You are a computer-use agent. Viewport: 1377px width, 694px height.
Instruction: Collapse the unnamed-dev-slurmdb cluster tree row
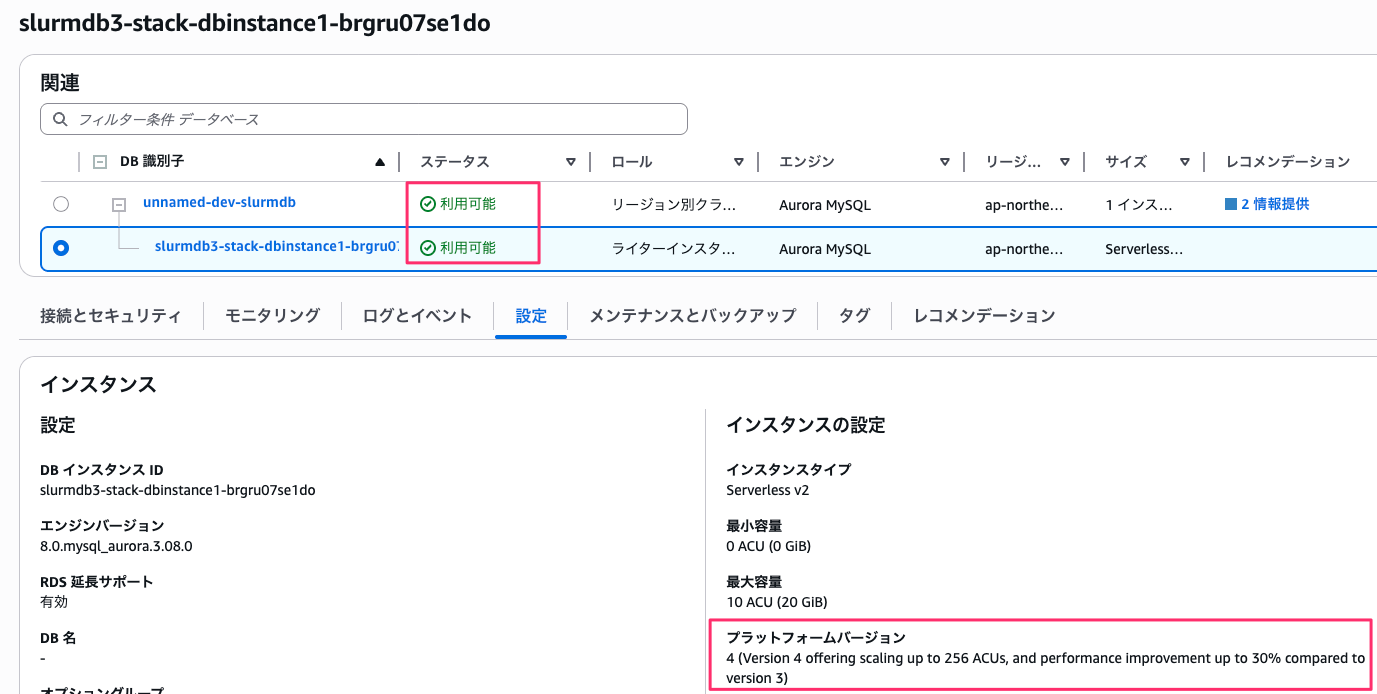click(118, 203)
